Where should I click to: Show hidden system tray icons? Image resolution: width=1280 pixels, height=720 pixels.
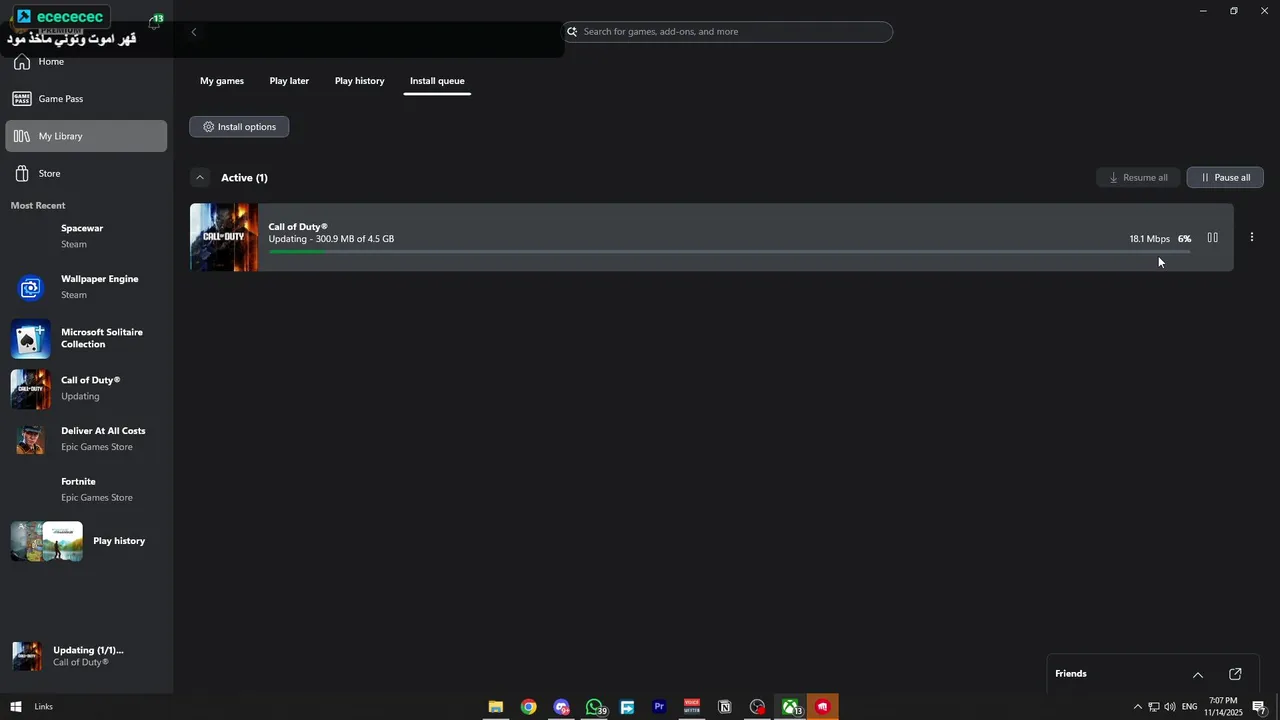1137,707
